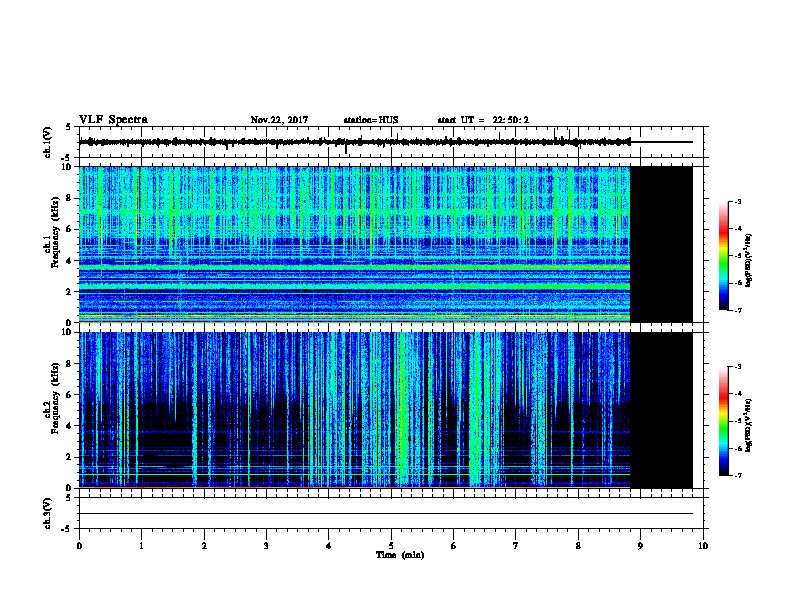
Task: Click time-axis tick label "6"
Action: click(x=453, y=546)
